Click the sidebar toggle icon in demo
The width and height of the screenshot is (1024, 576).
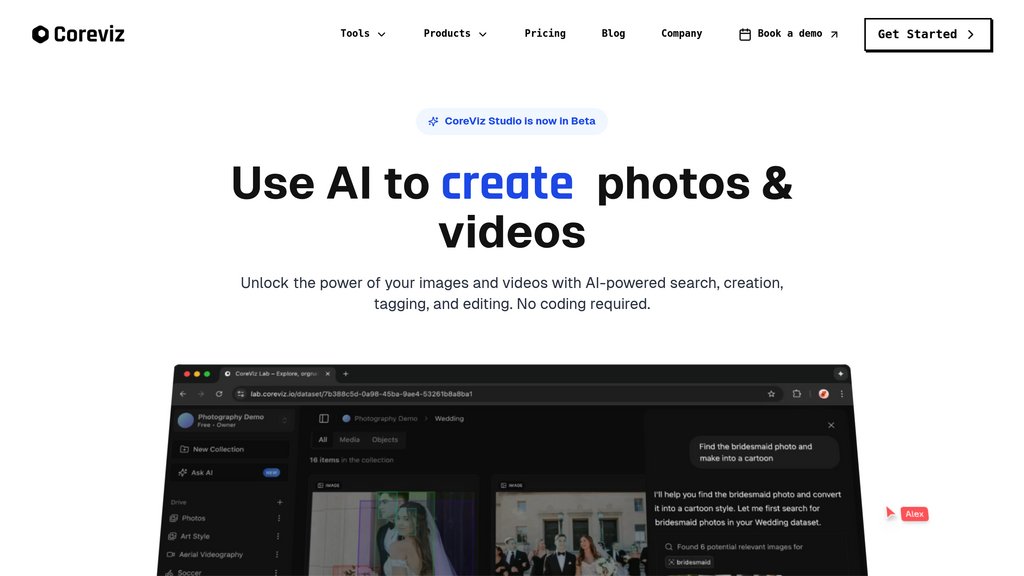[x=324, y=419]
